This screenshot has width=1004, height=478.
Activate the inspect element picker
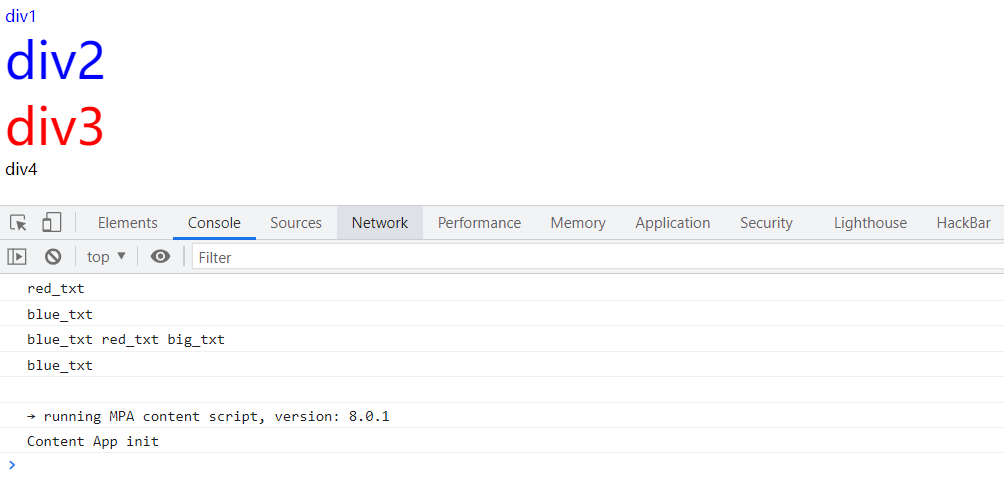(18, 222)
